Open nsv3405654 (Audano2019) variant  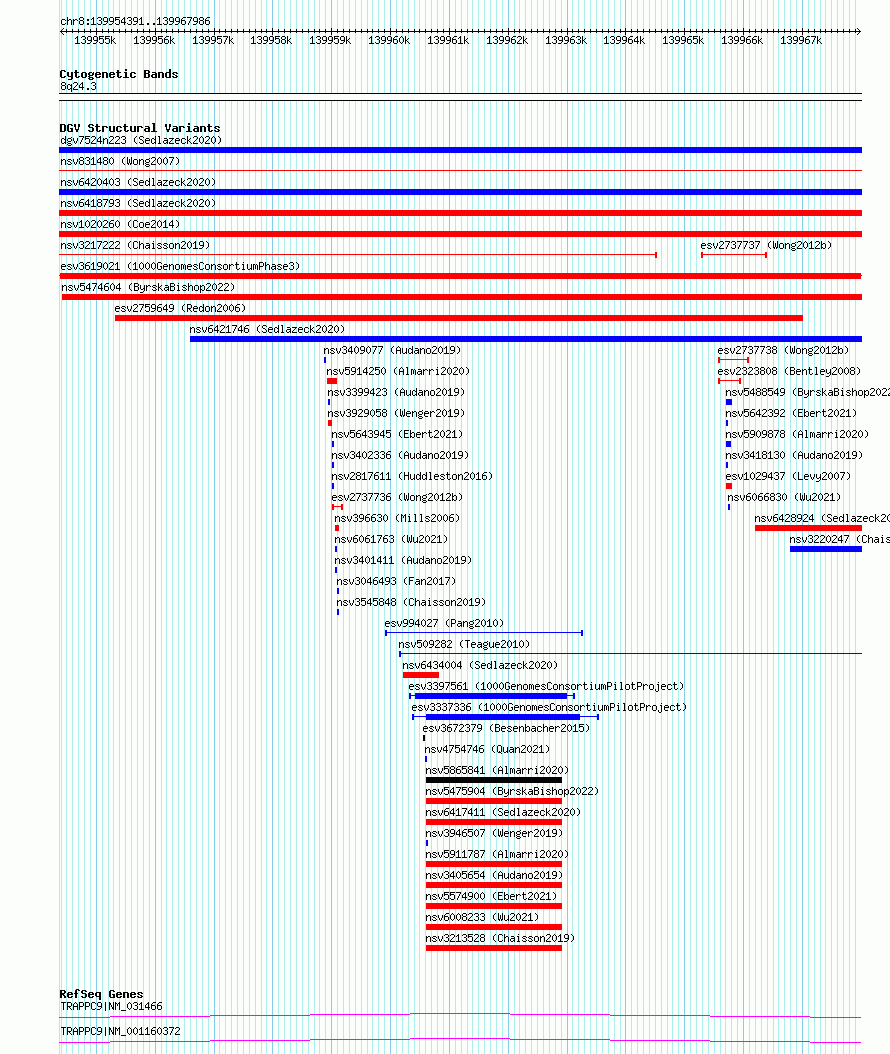click(494, 875)
